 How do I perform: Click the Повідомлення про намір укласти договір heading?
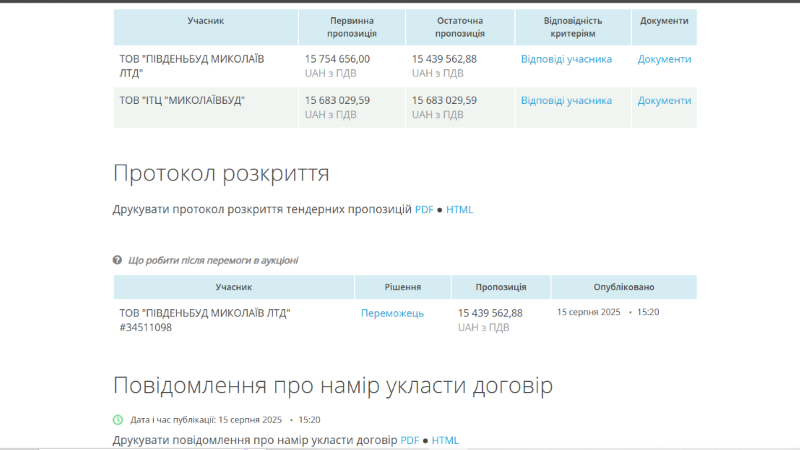(x=333, y=386)
